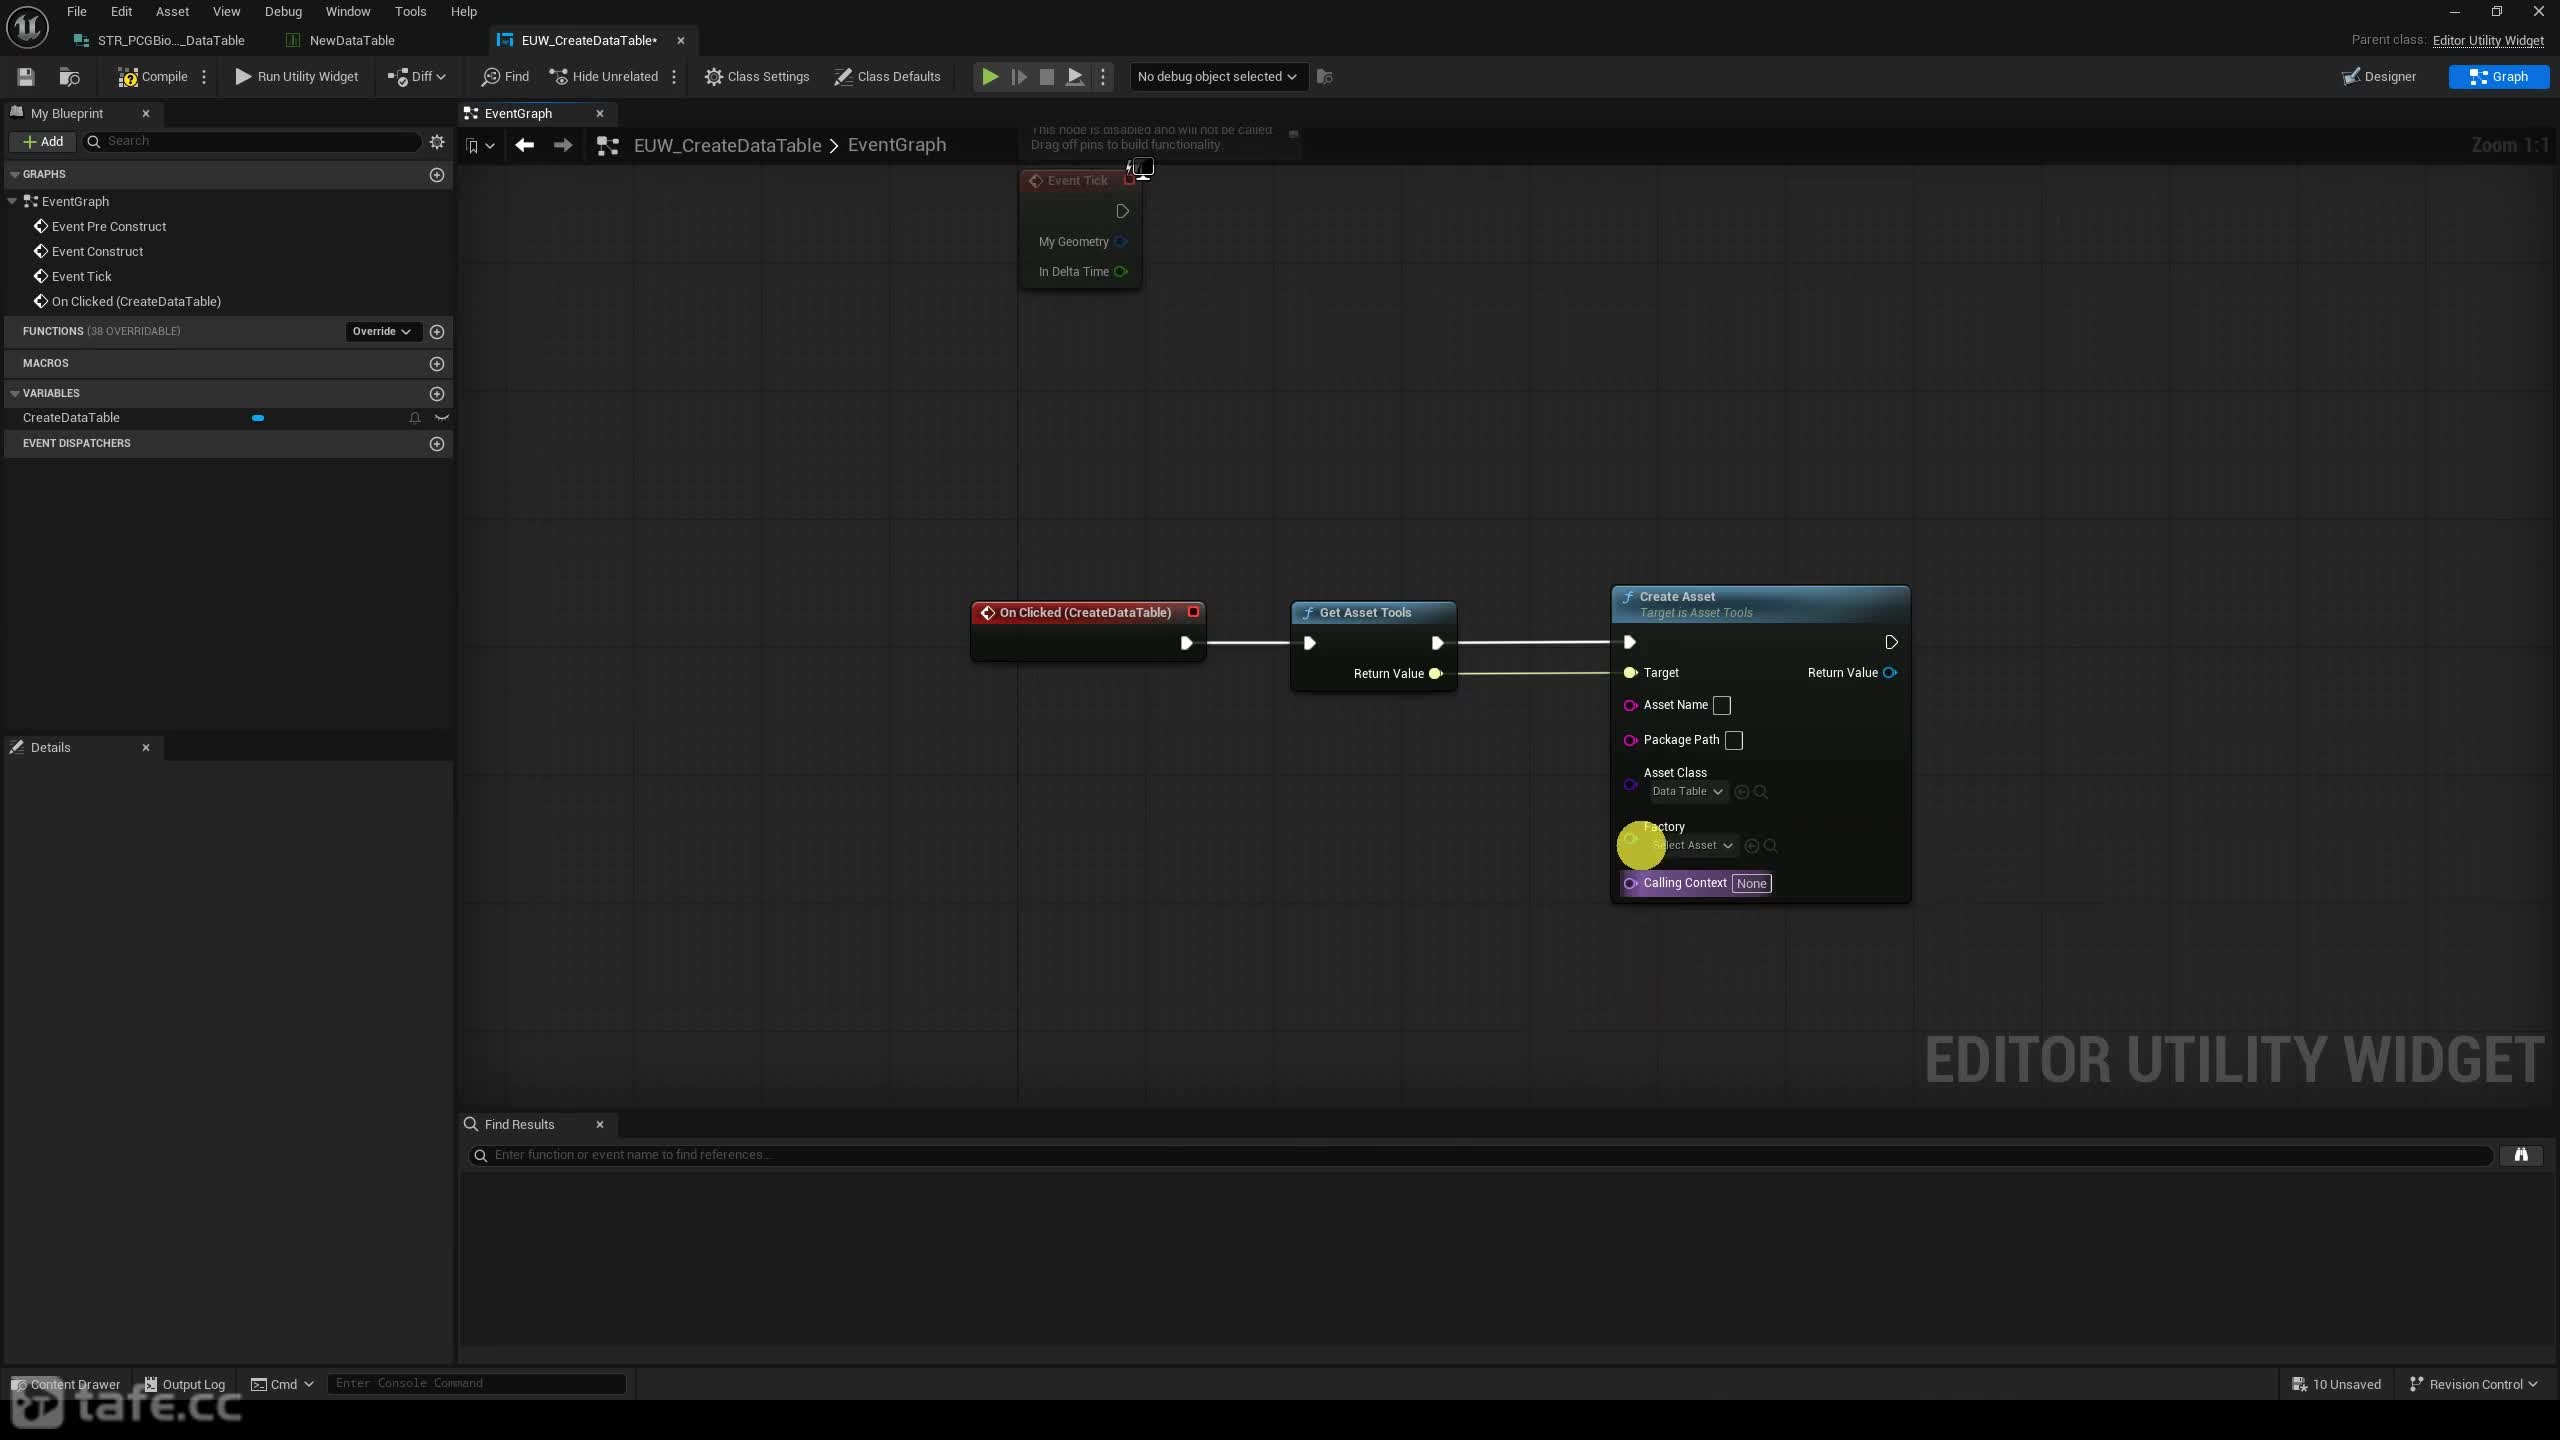The image size is (2560, 1440).
Task: Collapse the GRAPHS section
Action: (x=15, y=175)
